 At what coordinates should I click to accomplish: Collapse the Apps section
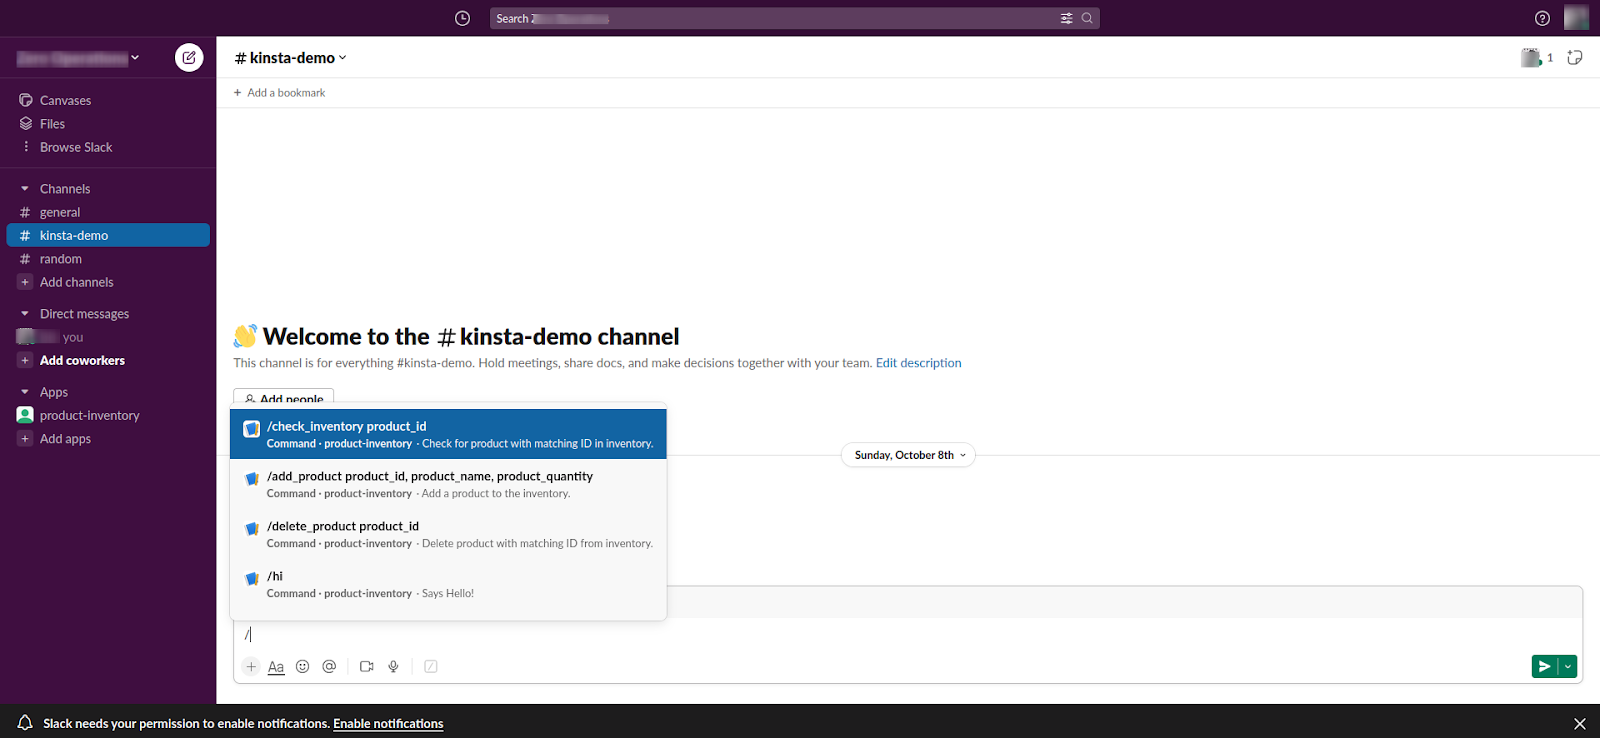tap(25, 392)
